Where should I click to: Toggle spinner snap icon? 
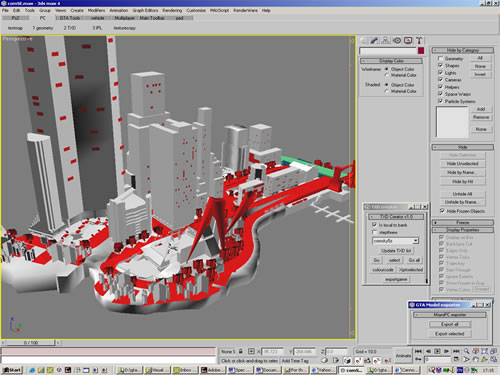coord(387,360)
